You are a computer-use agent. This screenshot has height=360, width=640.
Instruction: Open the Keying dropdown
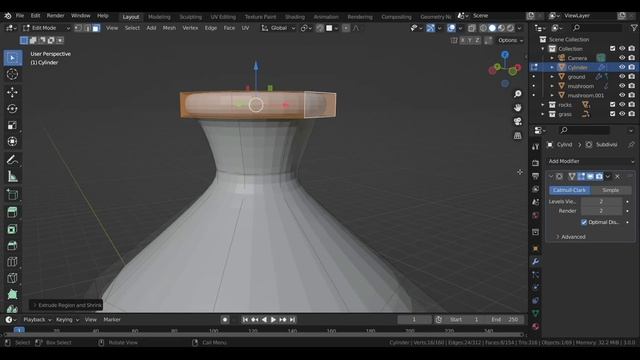tap(67, 320)
